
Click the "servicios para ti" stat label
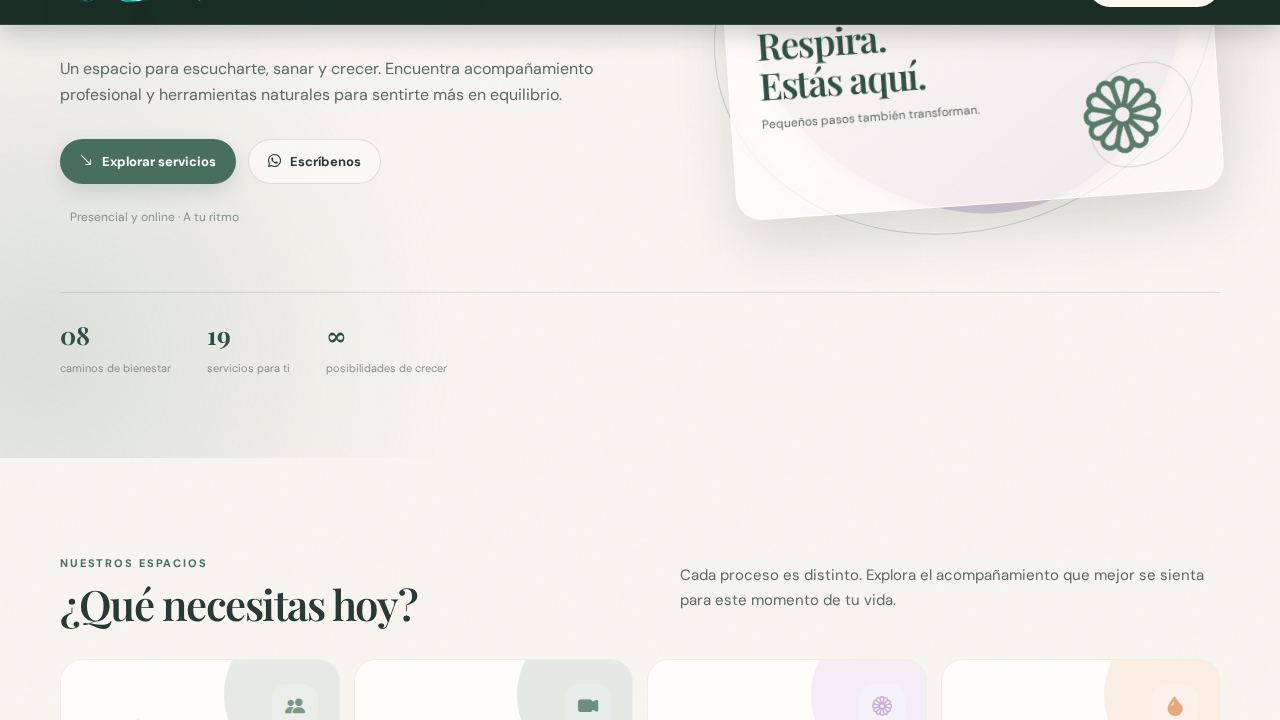click(248, 368)
